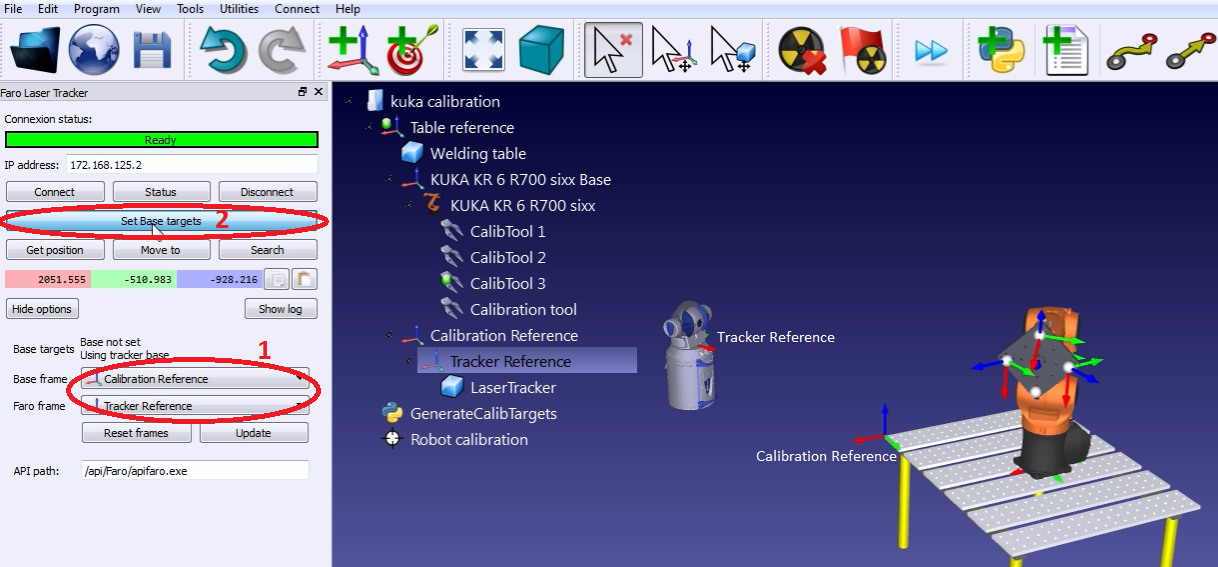The width and height of the screenshot is (1218, 567).
Task: Click the Undo arrow icon
Action: pyautogui.click(x=222, y=49)
